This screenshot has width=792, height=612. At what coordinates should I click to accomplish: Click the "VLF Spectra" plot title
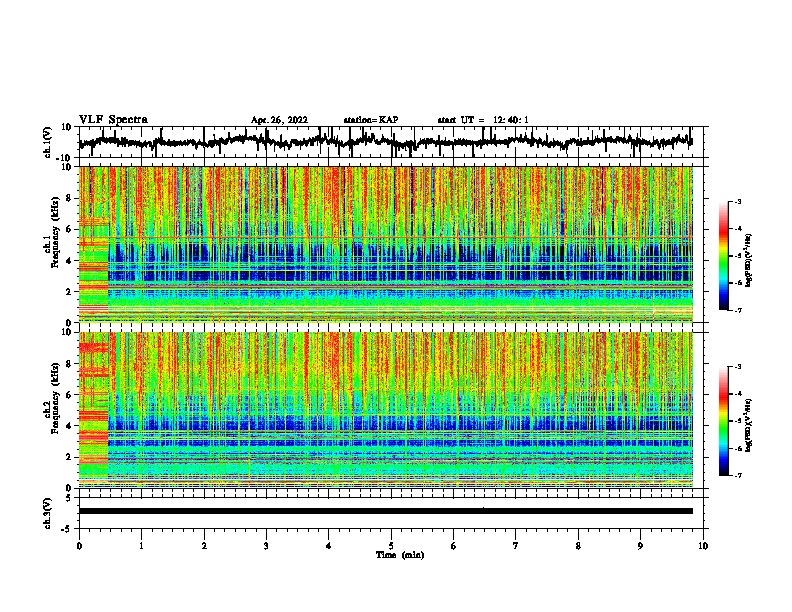point(113,120)
